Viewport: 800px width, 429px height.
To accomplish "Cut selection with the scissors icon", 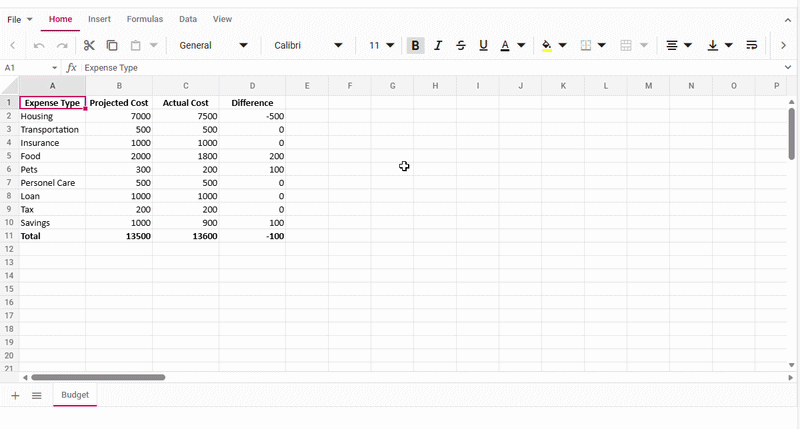I will (89, 45).
